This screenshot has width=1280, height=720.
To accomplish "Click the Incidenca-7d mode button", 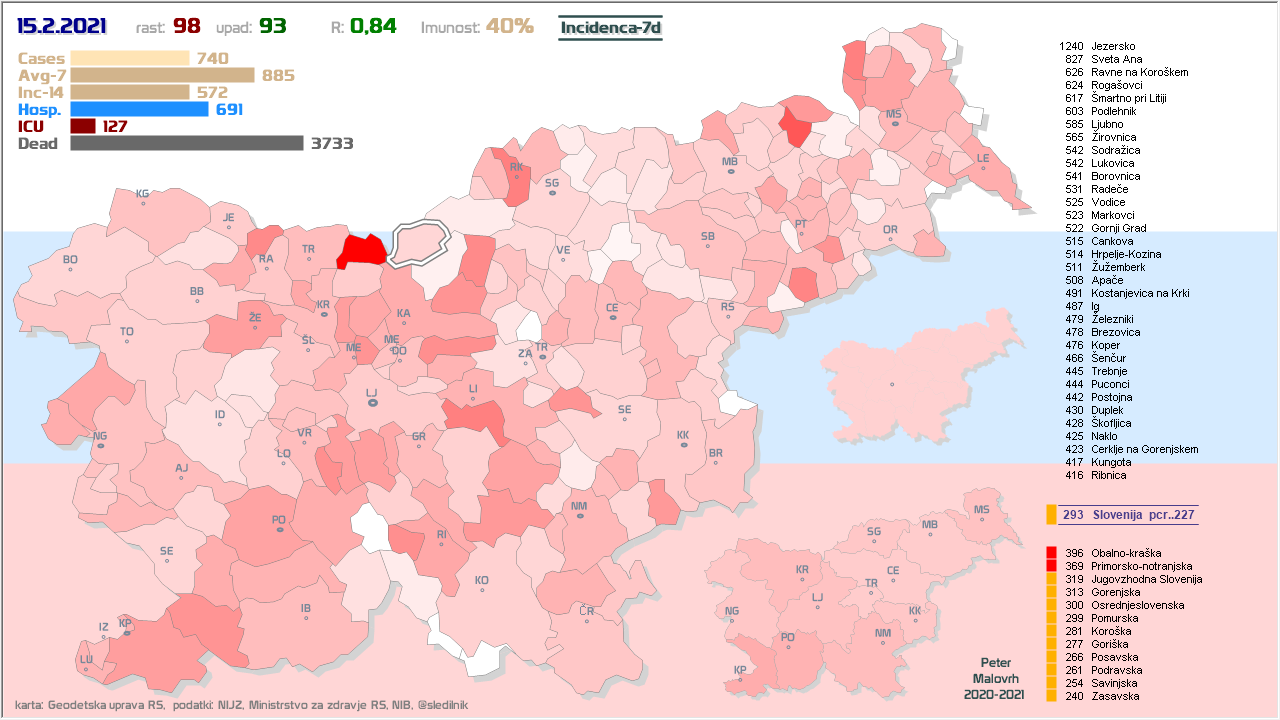I will (x=610, y=28).
